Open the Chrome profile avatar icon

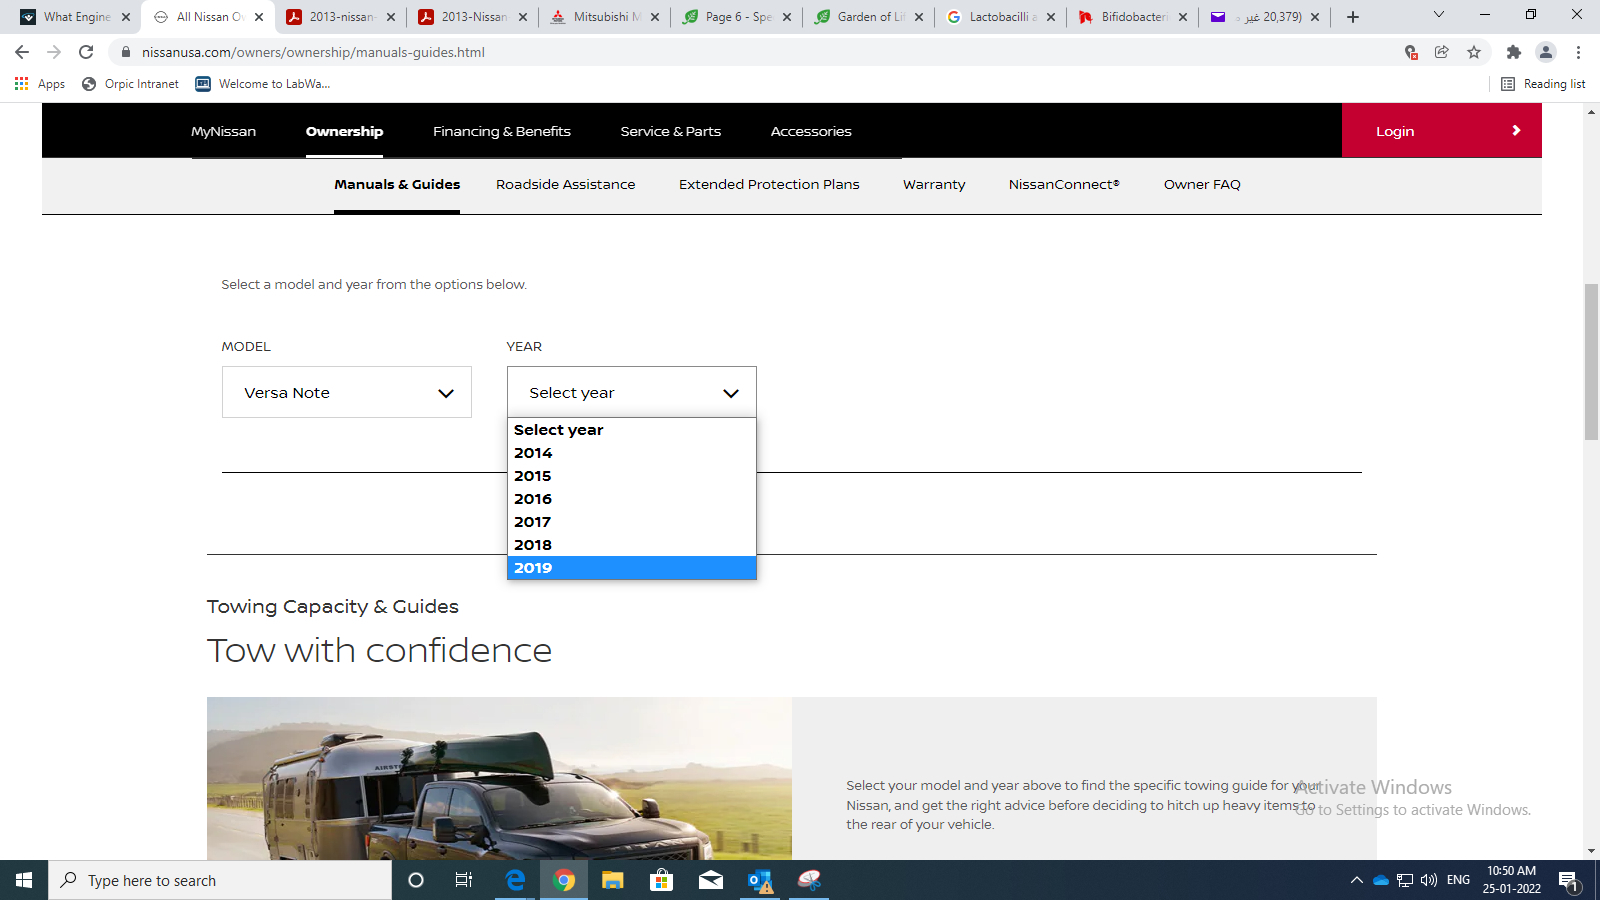(1546, 52)
